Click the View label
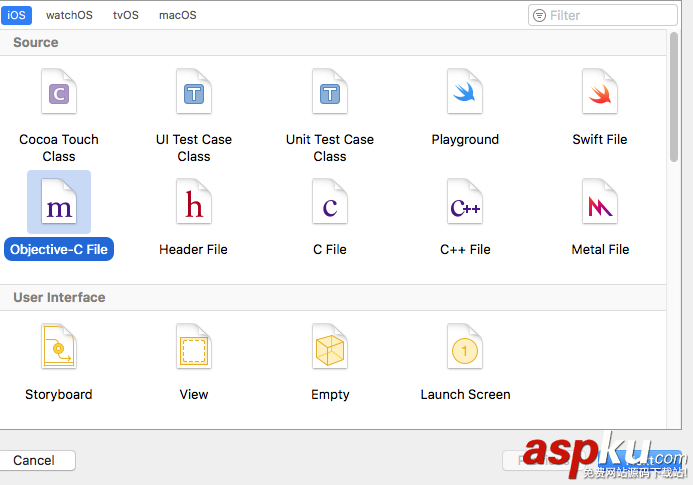Image resolution: width=693 pixels, height=485 pixels. [x=194, y=394]
